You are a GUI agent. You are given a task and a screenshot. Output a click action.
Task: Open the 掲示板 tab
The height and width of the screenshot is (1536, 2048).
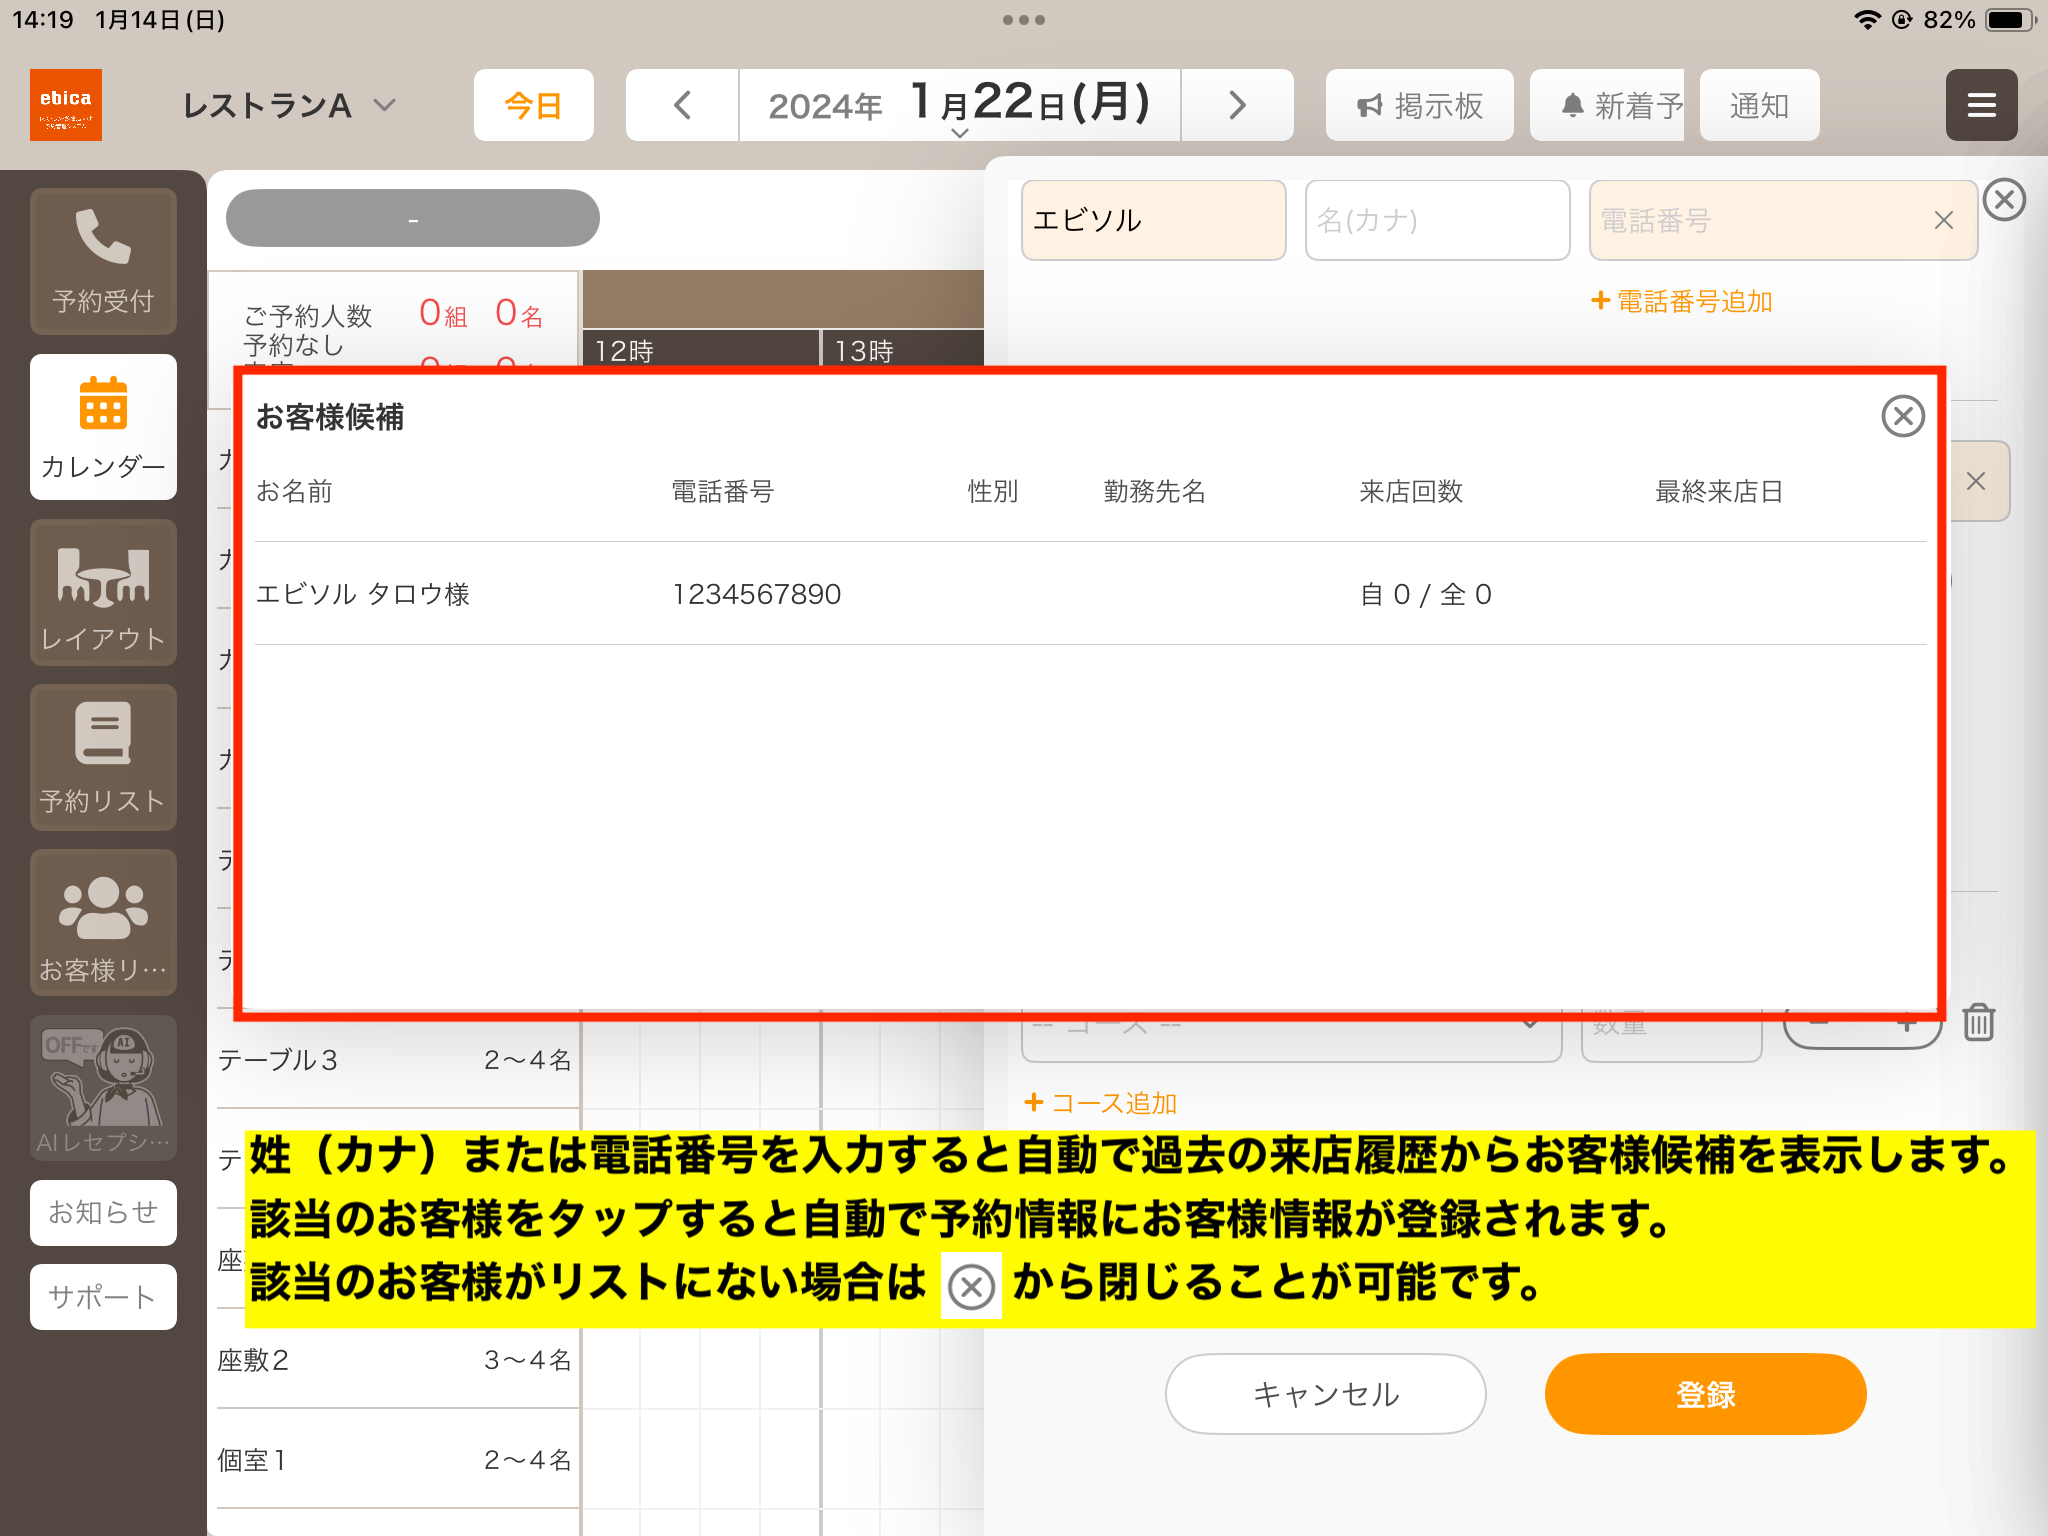point(1419,105)
